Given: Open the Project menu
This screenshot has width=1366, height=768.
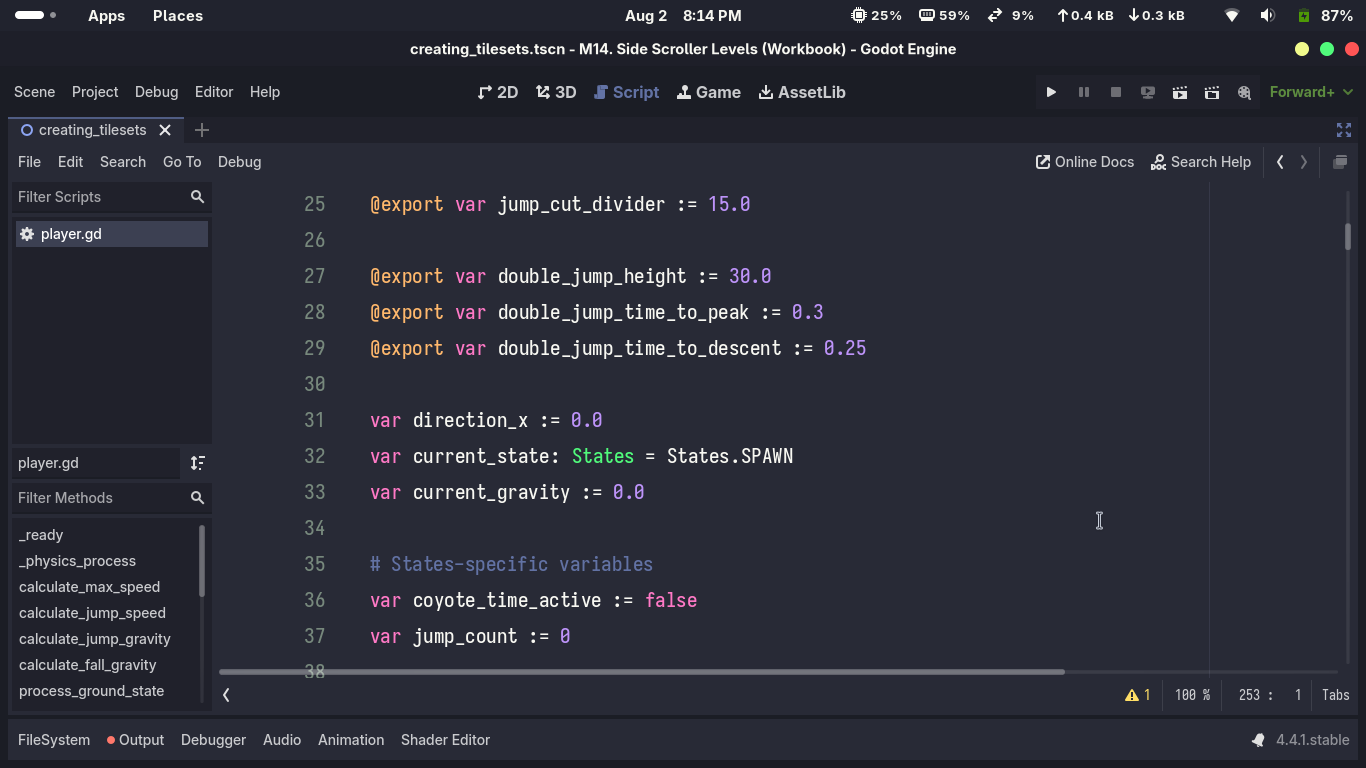Looking at the screenshot, I should 95,92.
